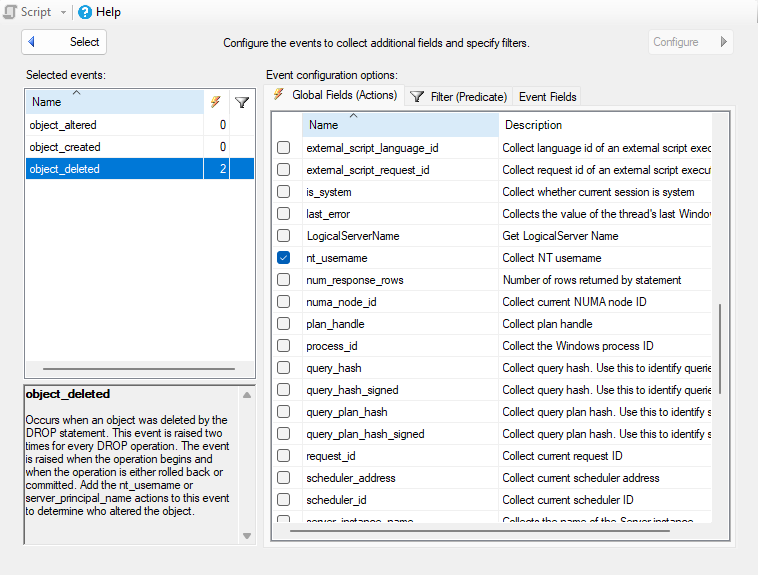
Task: Select the query_plan_hash field name
Action: tap(347, 413)
